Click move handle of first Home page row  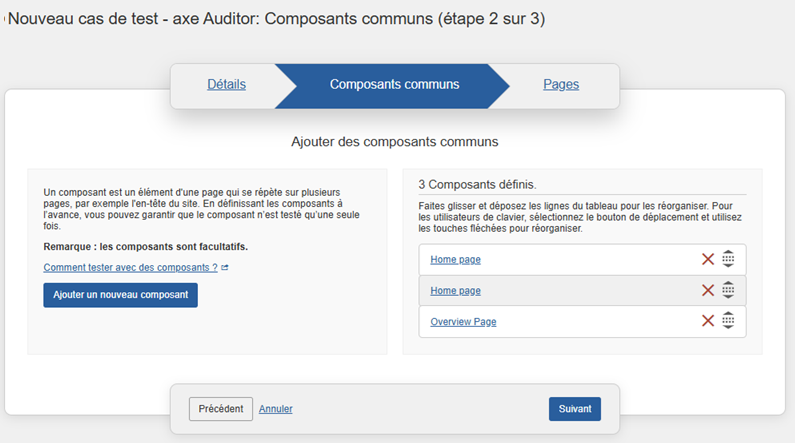pyautogui.click(x=728, y=259)
